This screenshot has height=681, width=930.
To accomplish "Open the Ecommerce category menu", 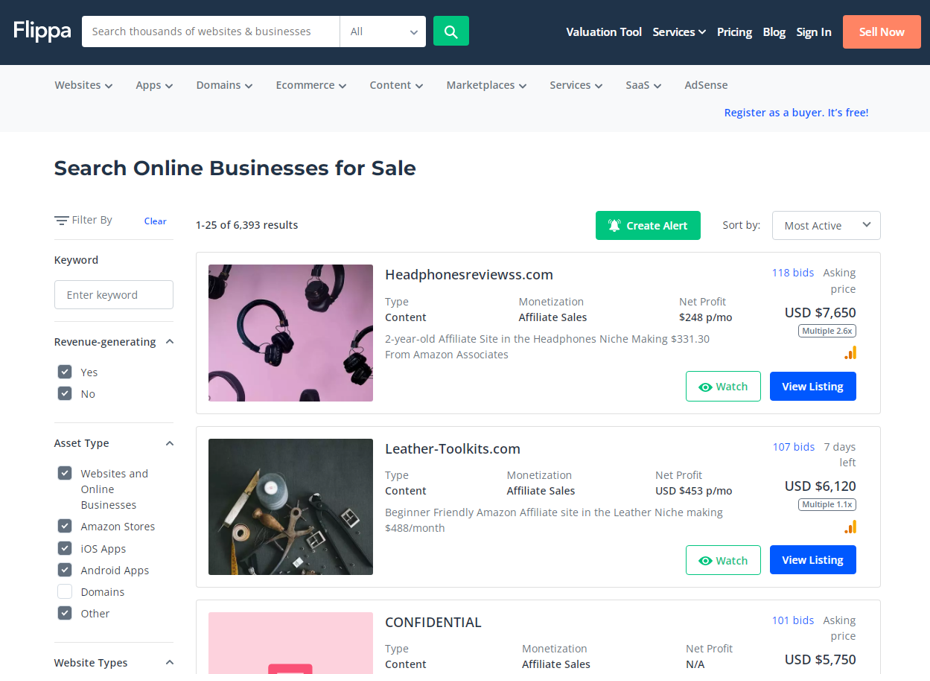I will (311, 85).
